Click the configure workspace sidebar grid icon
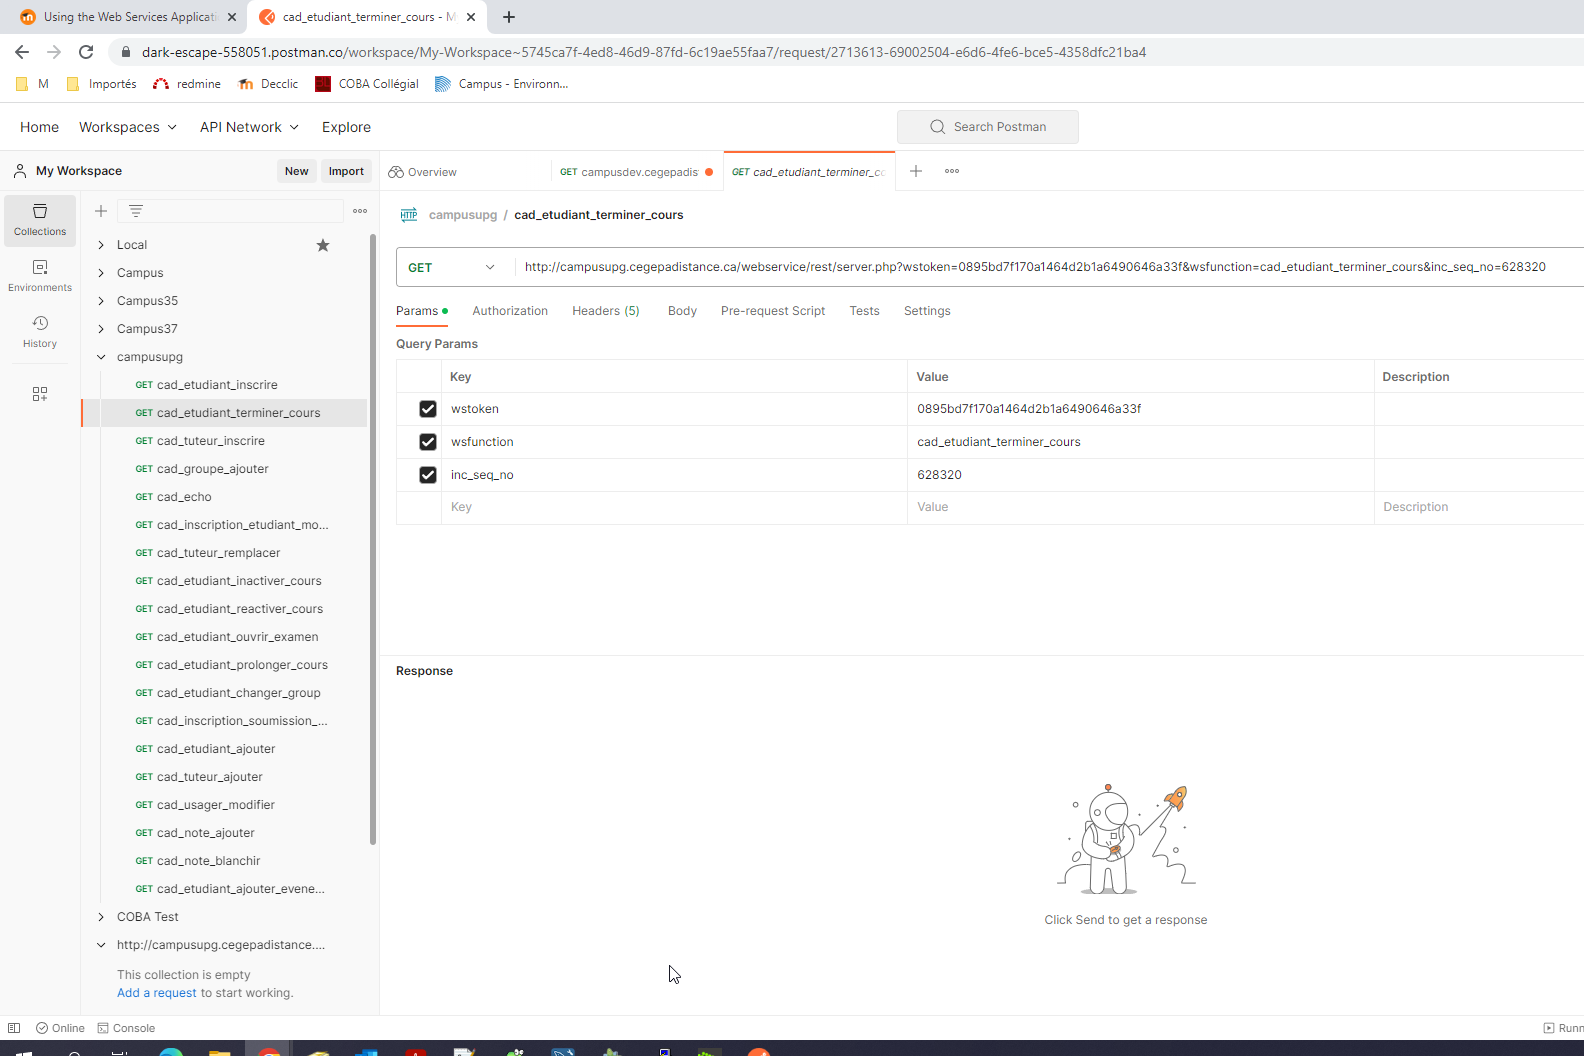Viewport: 1584px width, 1056px height. pyautogui.click(x=40, y=394)
